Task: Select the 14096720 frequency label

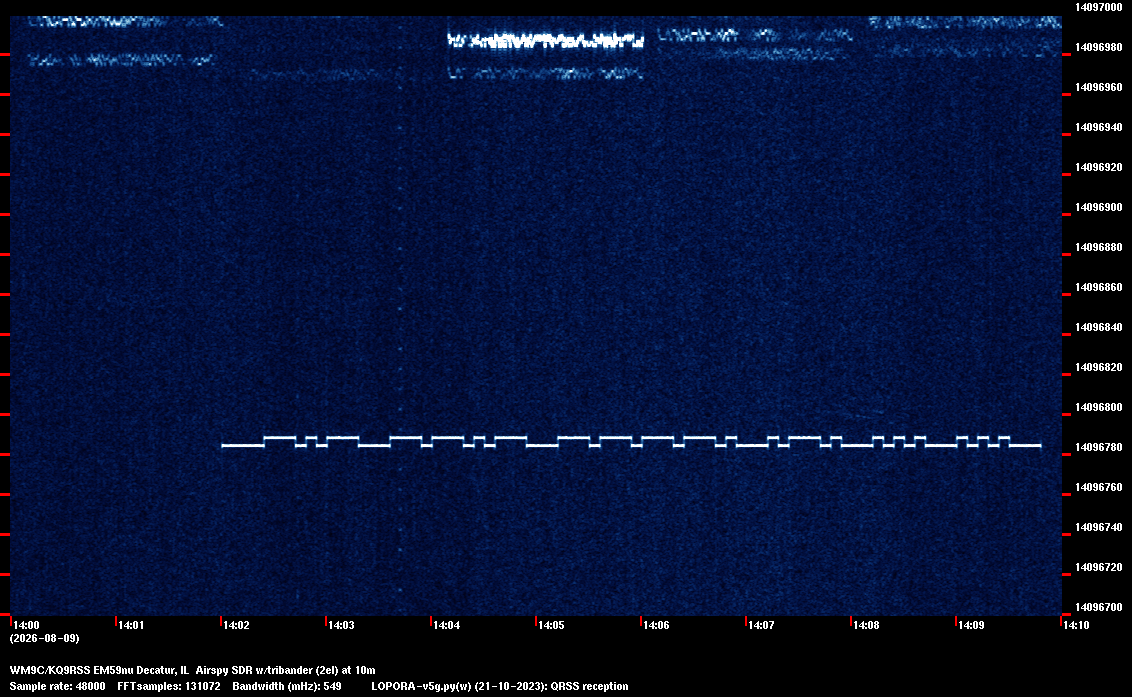Action: tap(1099, 568)
